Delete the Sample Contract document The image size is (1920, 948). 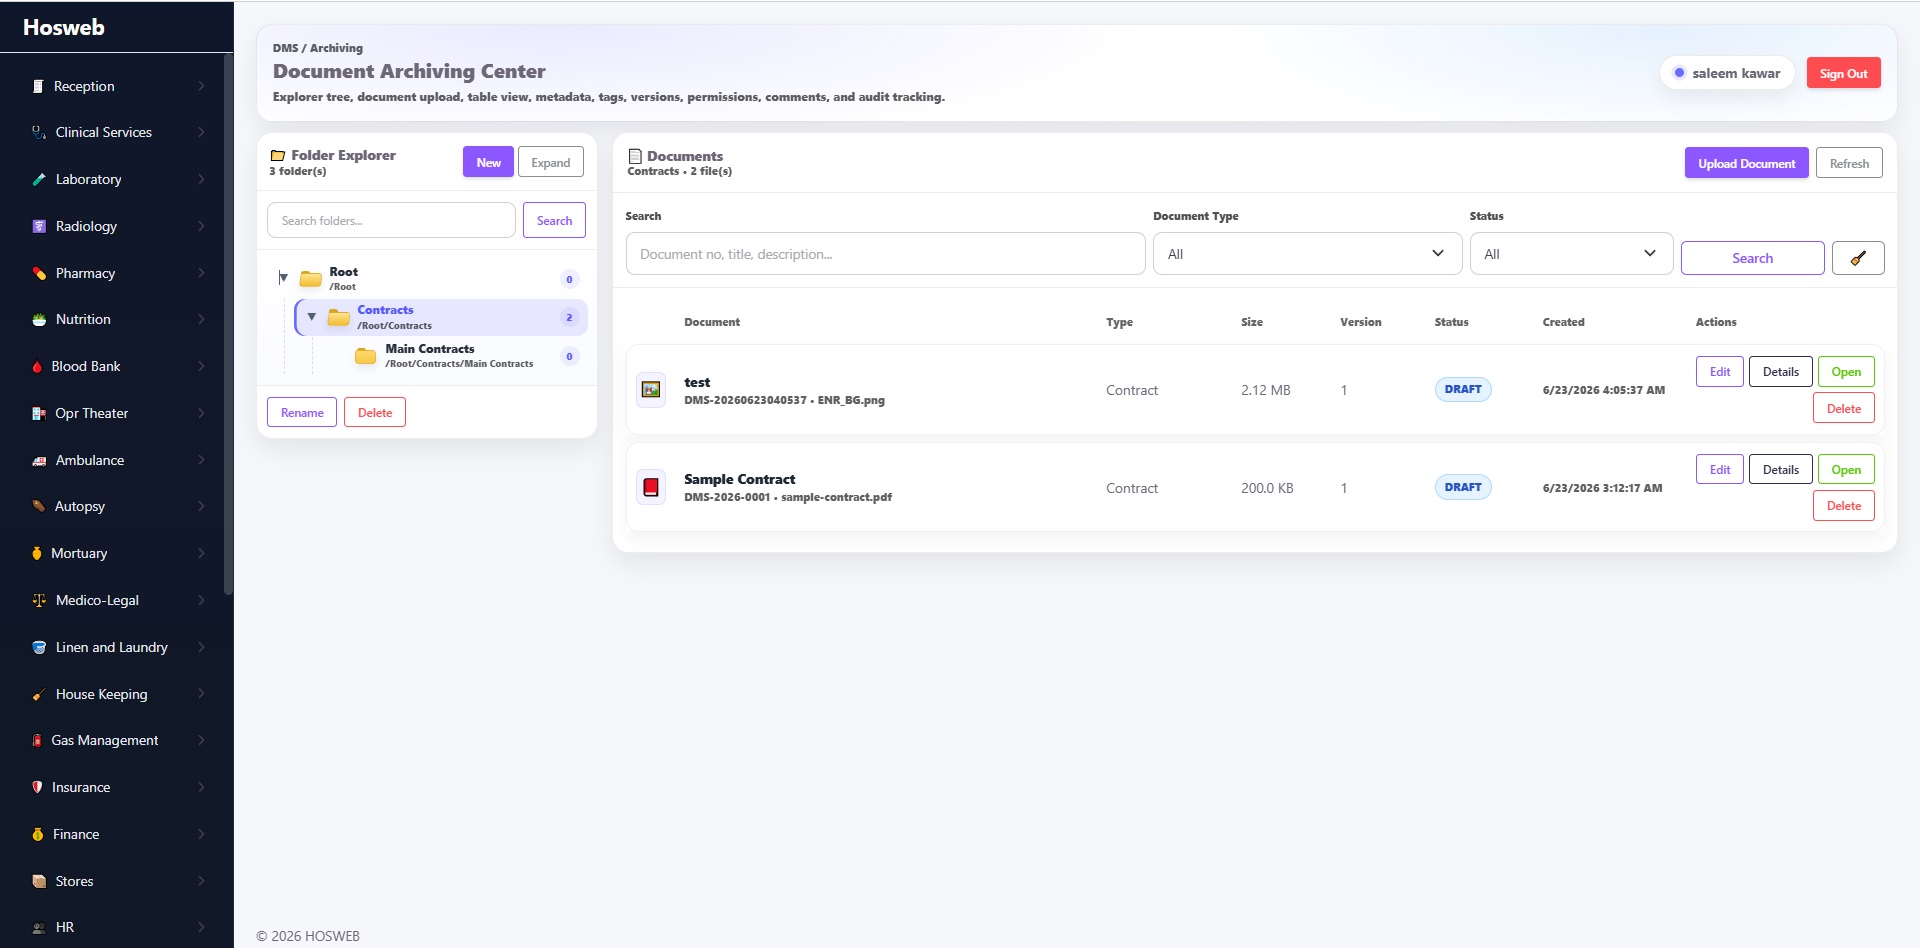point(1843,506)
